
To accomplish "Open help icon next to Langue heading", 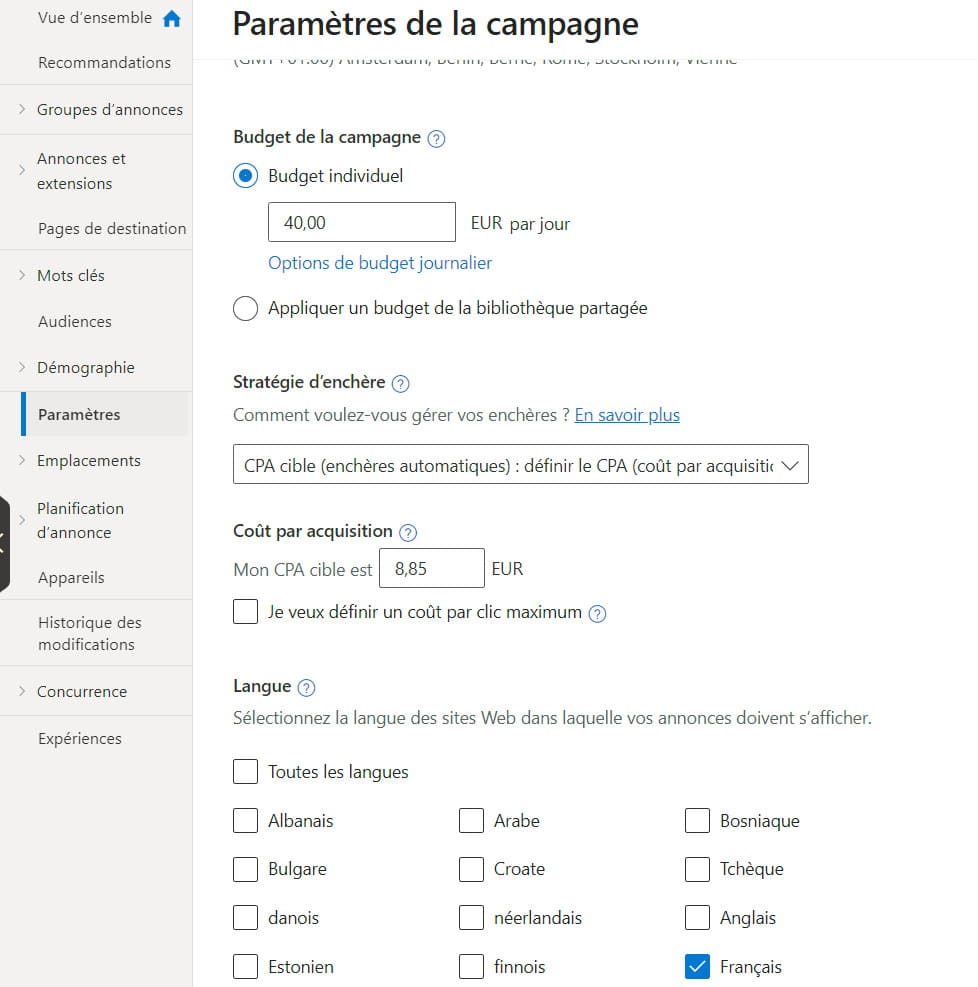I will [x=306, y=687].
